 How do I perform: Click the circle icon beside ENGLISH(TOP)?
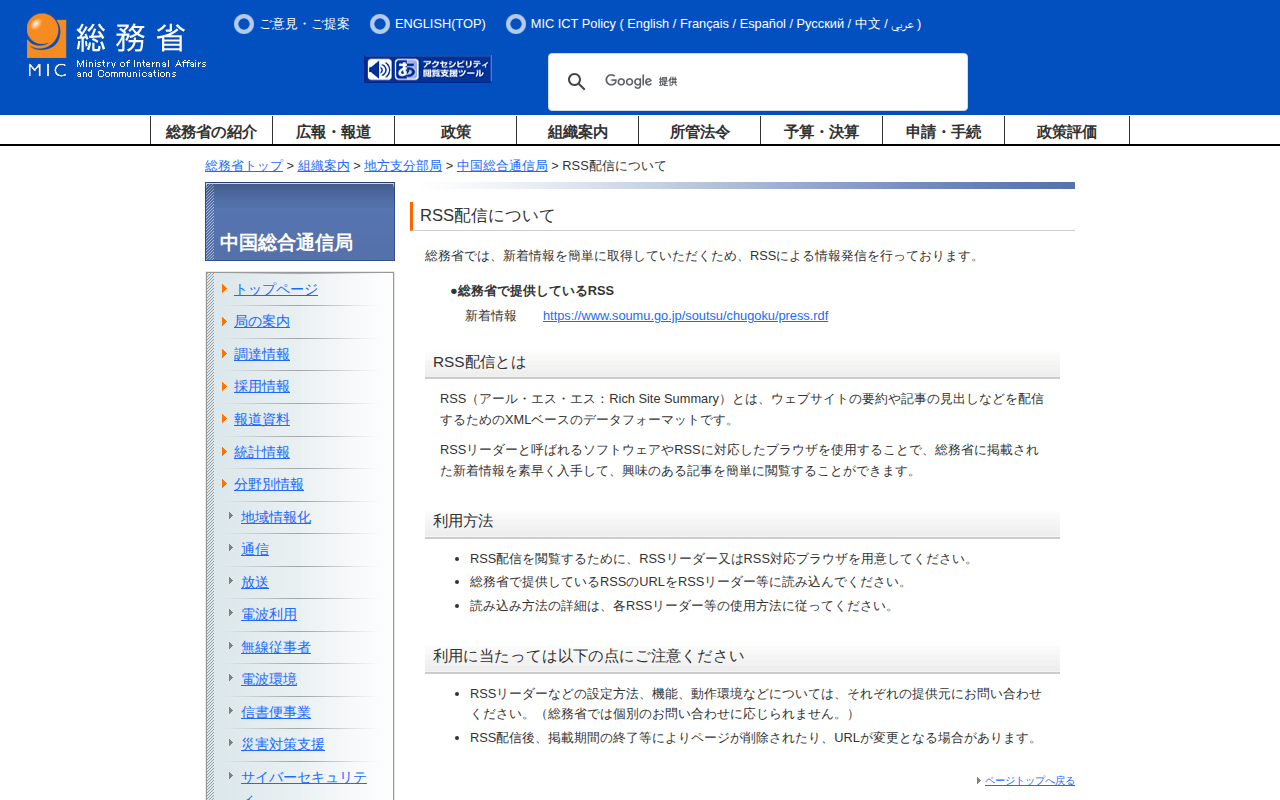coord(380,24)
